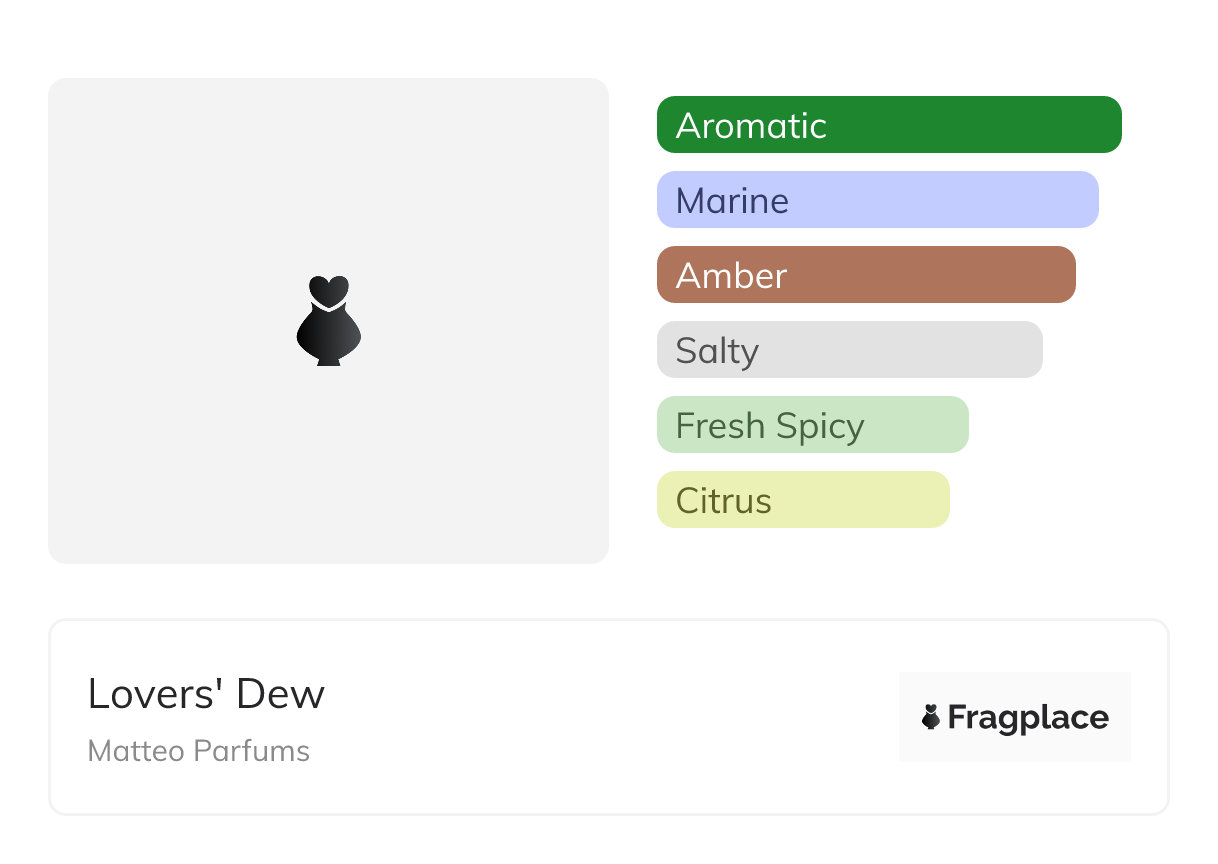Click the "Citrus" text label
This screenshot has height=864, width=1218.
coord(723,501)
